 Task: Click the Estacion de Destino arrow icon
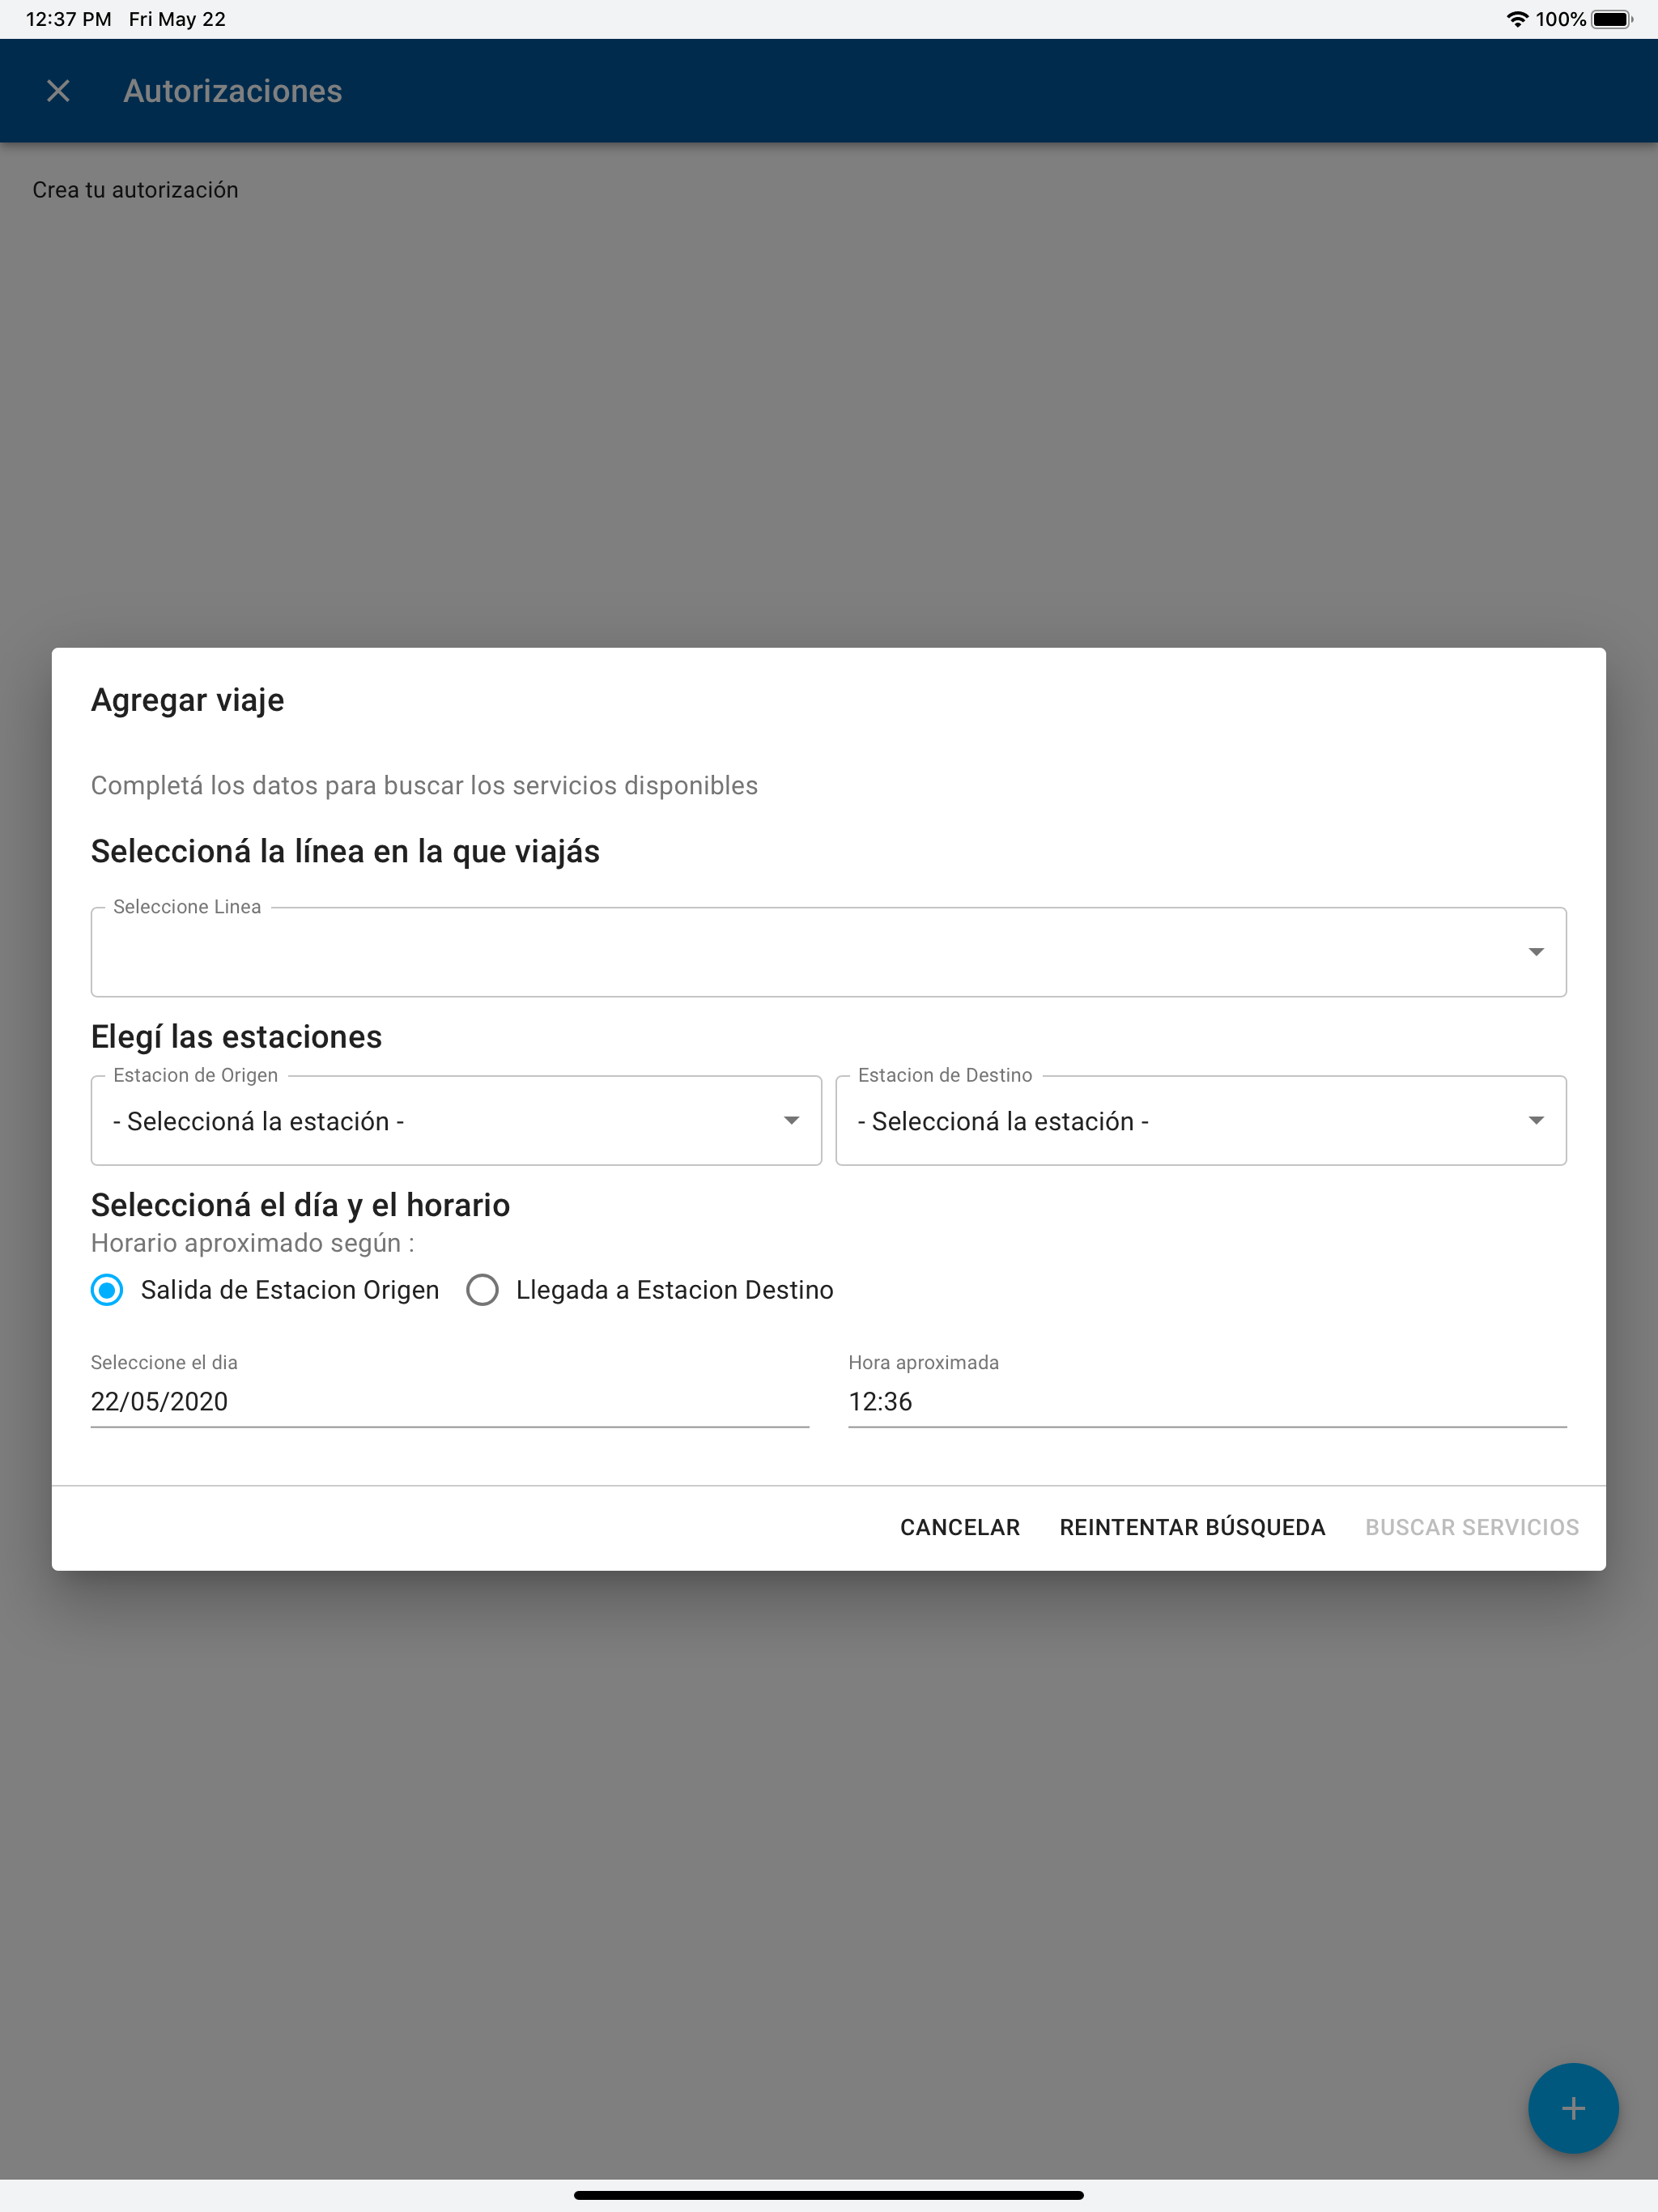(1536, 1120)
